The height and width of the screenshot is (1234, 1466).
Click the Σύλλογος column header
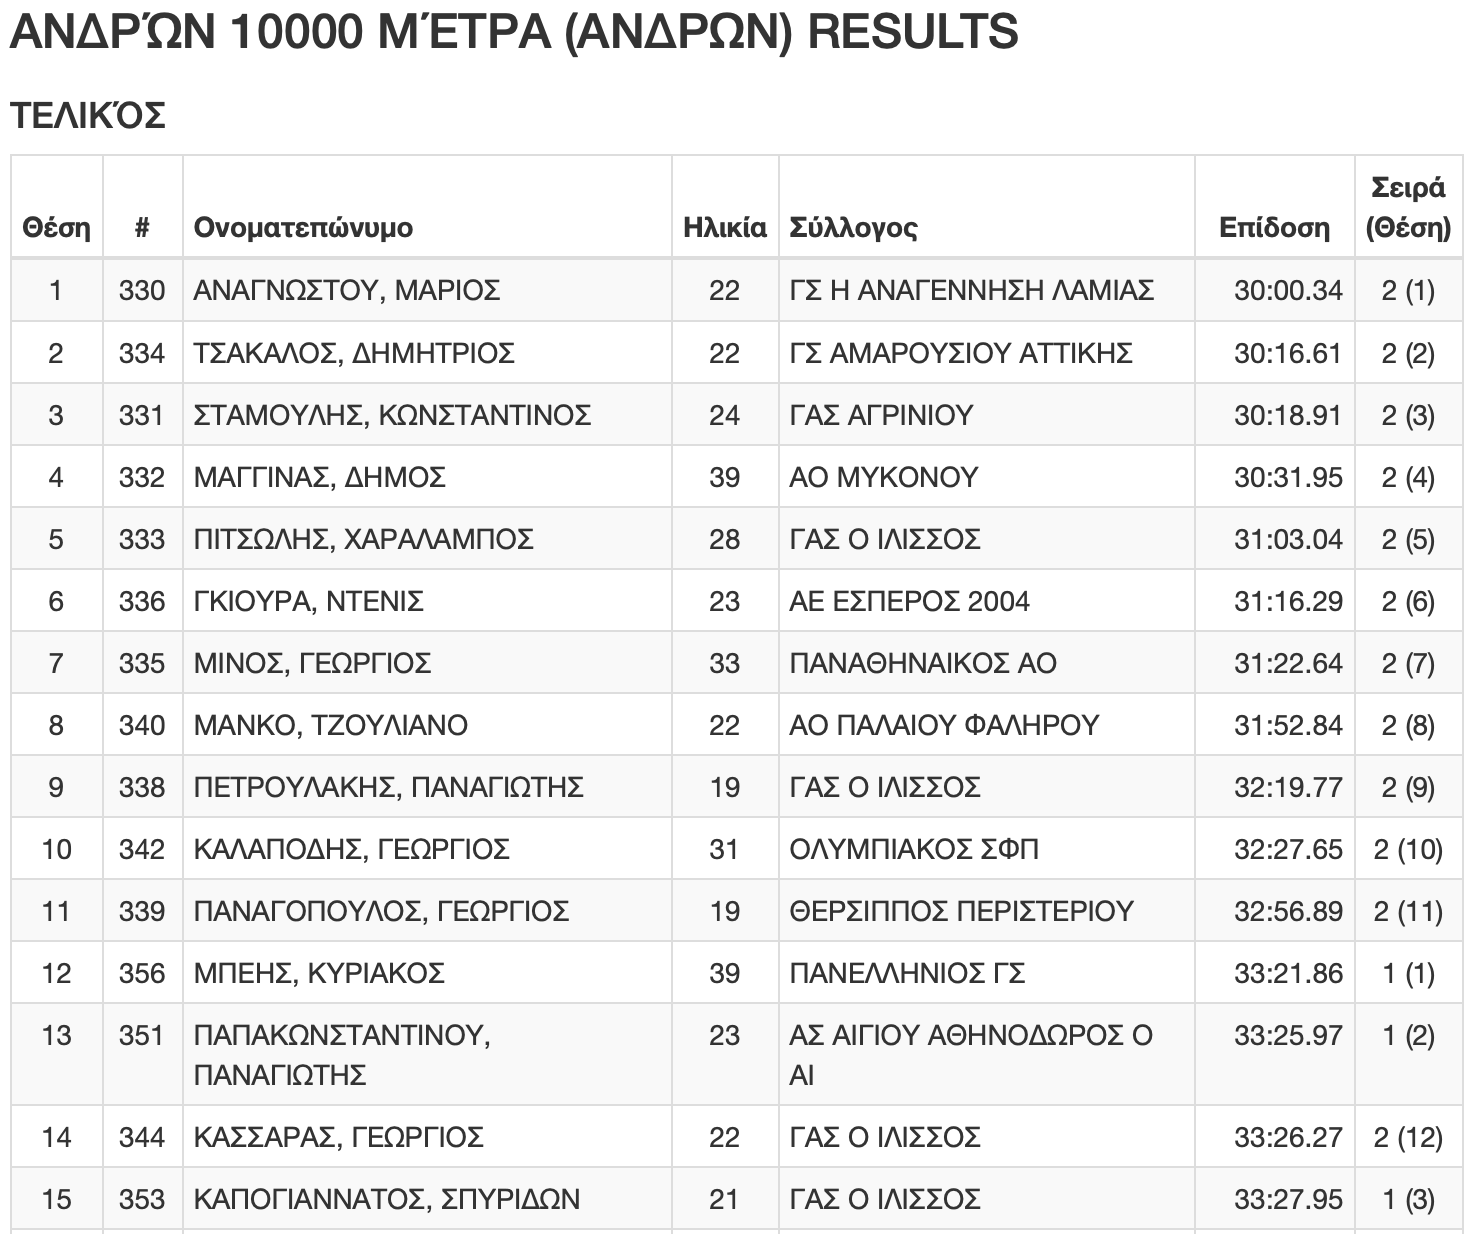pos(853,228)
